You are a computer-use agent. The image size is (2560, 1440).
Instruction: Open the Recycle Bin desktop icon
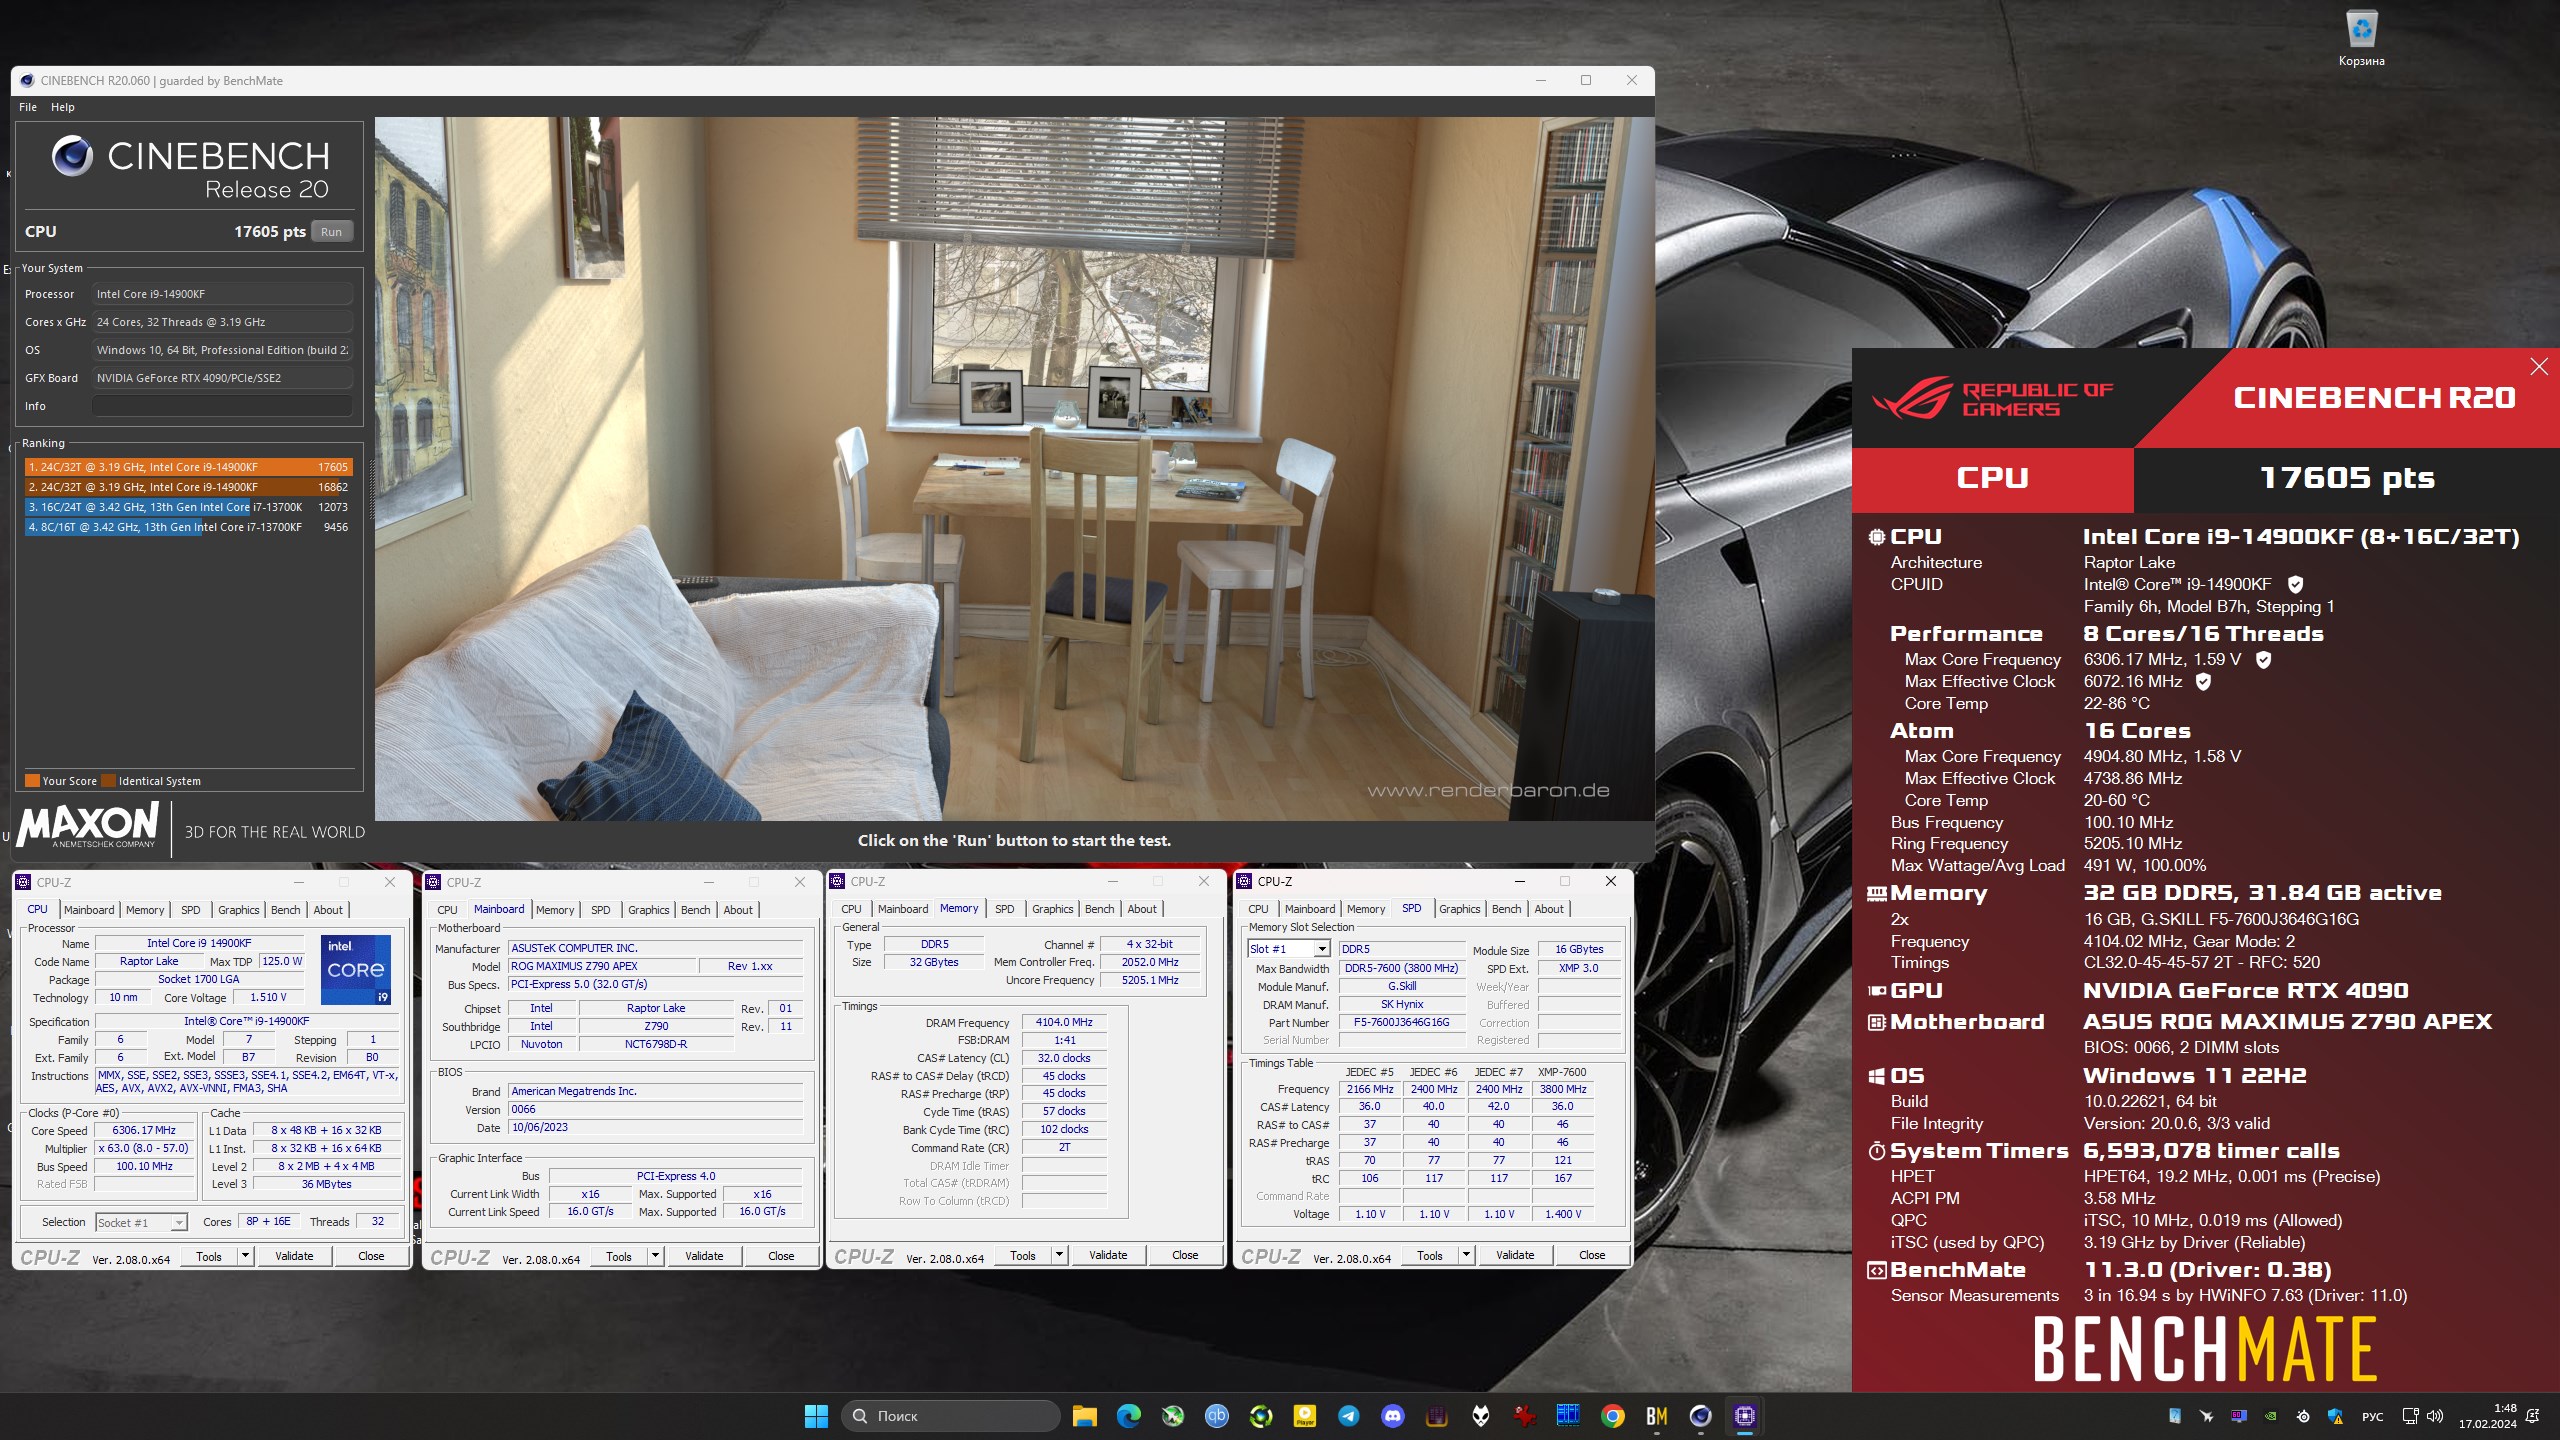click(x=2361, y=38)
